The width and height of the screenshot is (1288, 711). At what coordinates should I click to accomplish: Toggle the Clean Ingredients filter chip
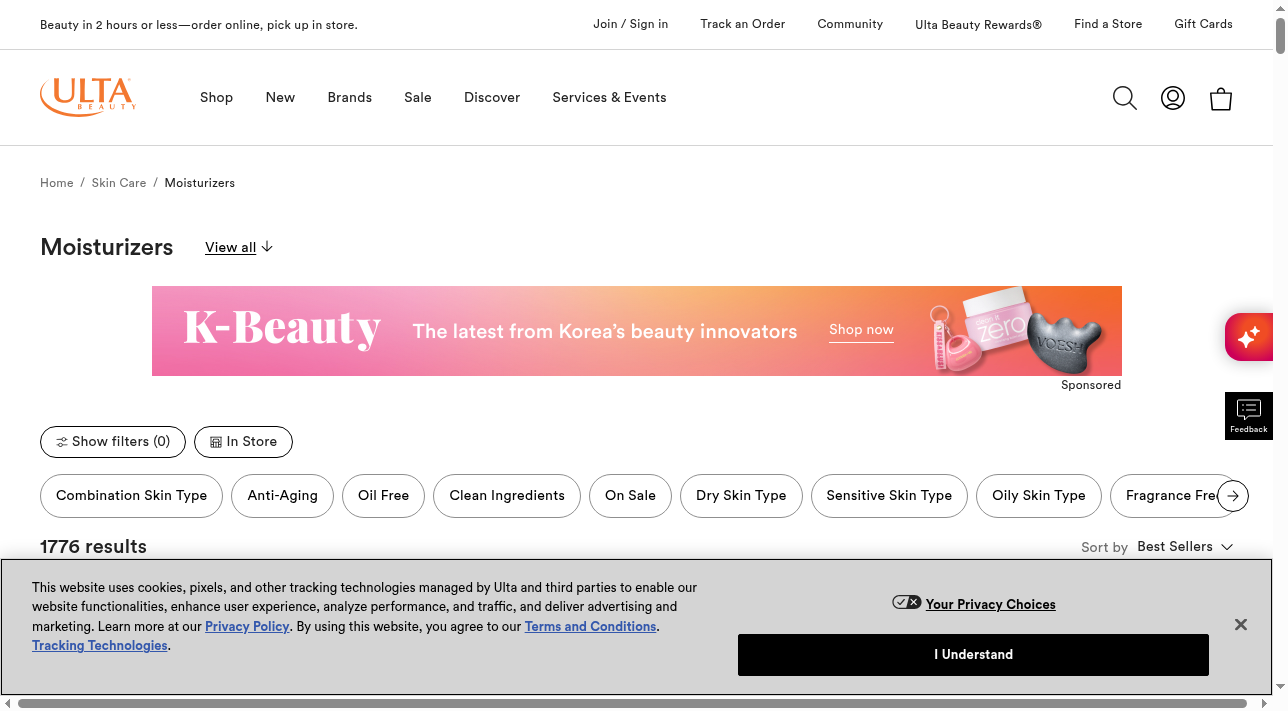(507, 496)
